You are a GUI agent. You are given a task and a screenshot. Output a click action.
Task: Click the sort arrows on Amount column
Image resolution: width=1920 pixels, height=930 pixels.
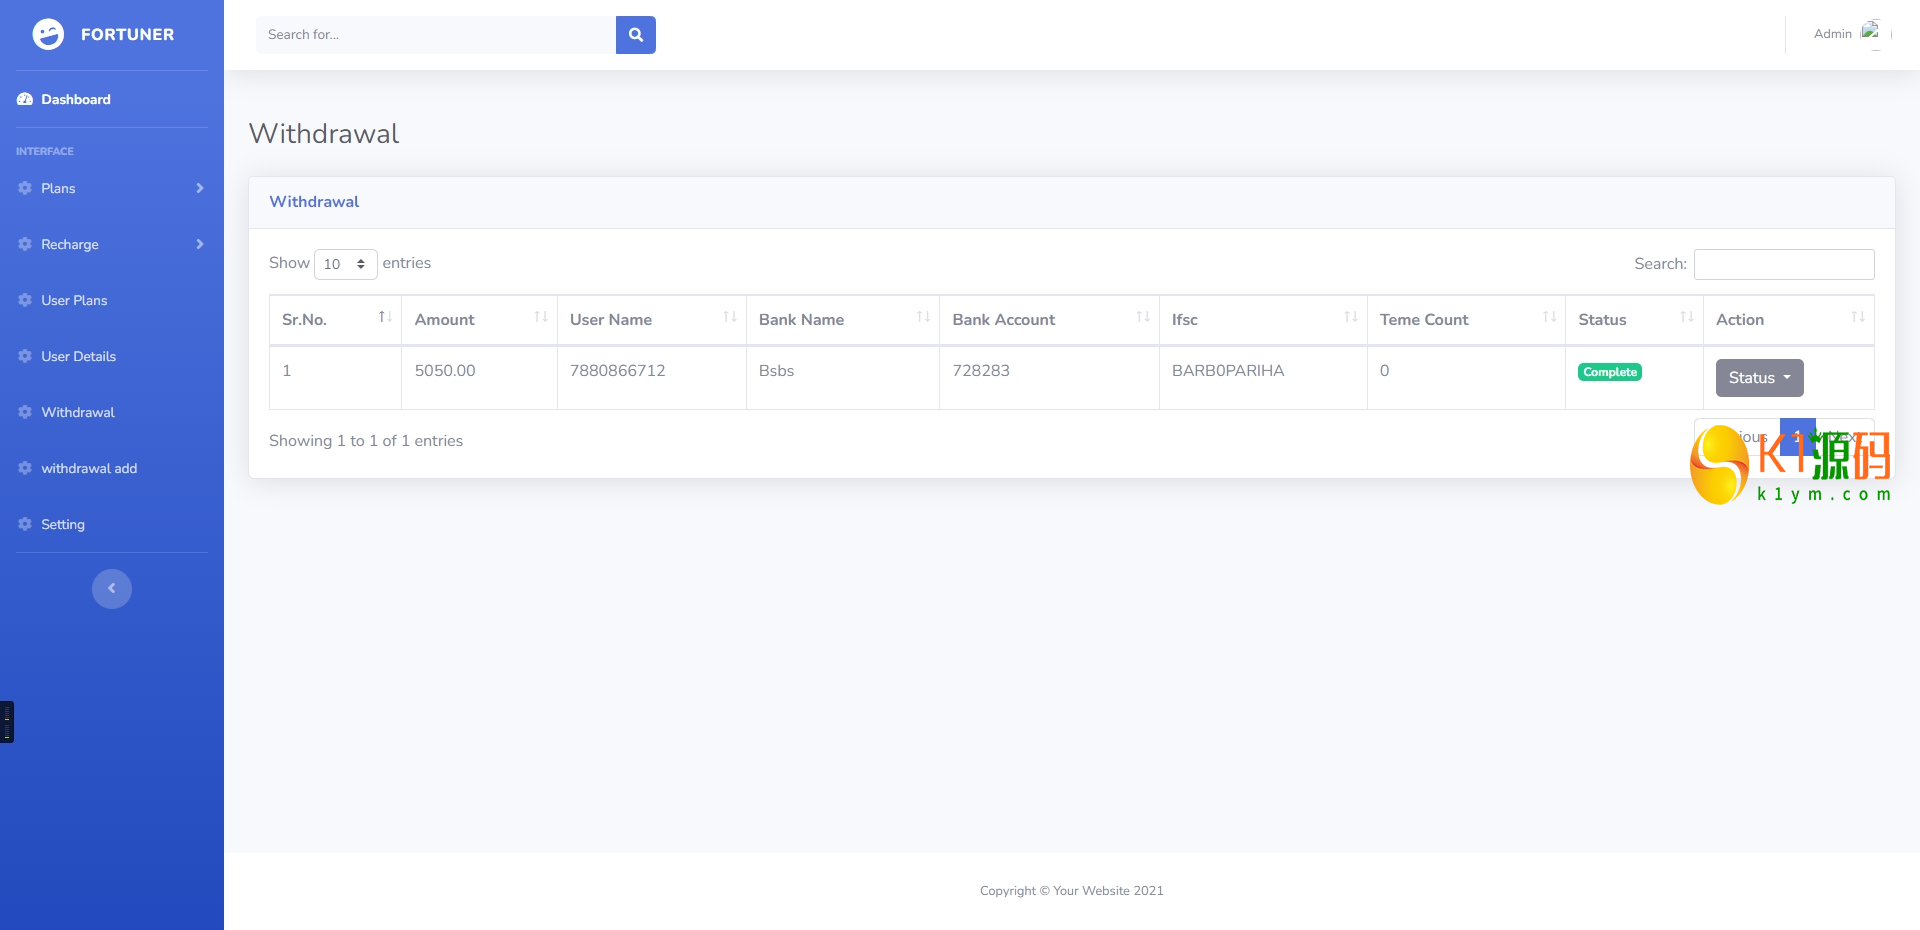pyautogui.click(x=541, y=318)
